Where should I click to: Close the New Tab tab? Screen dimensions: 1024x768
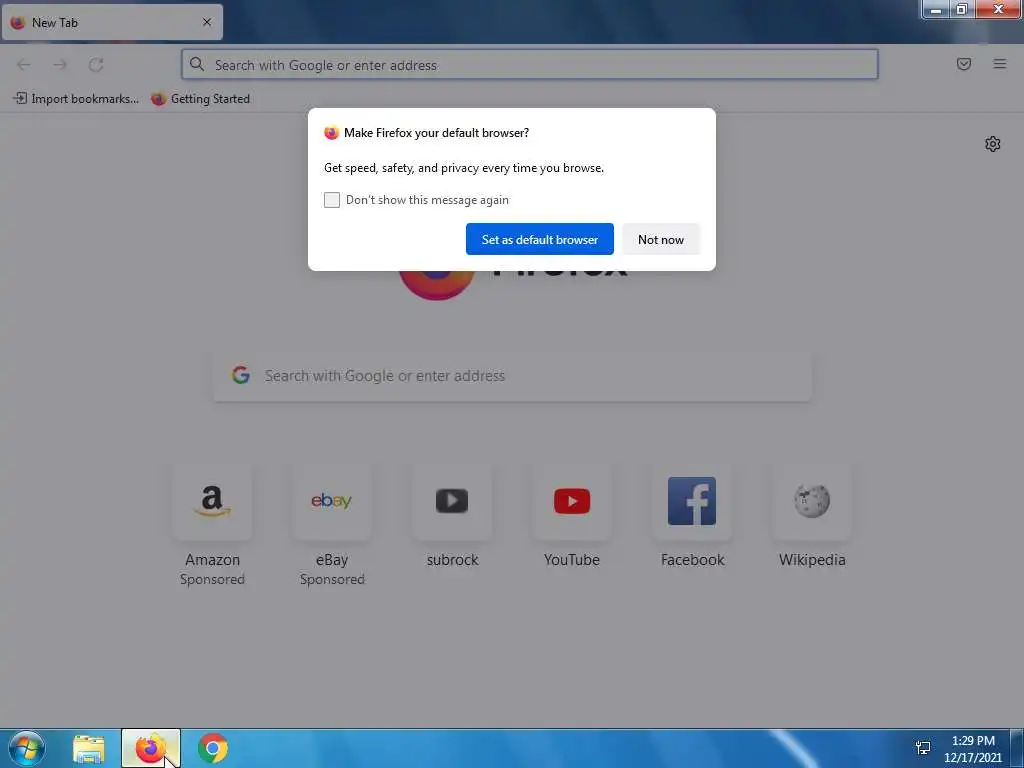(x=206, y=22)
